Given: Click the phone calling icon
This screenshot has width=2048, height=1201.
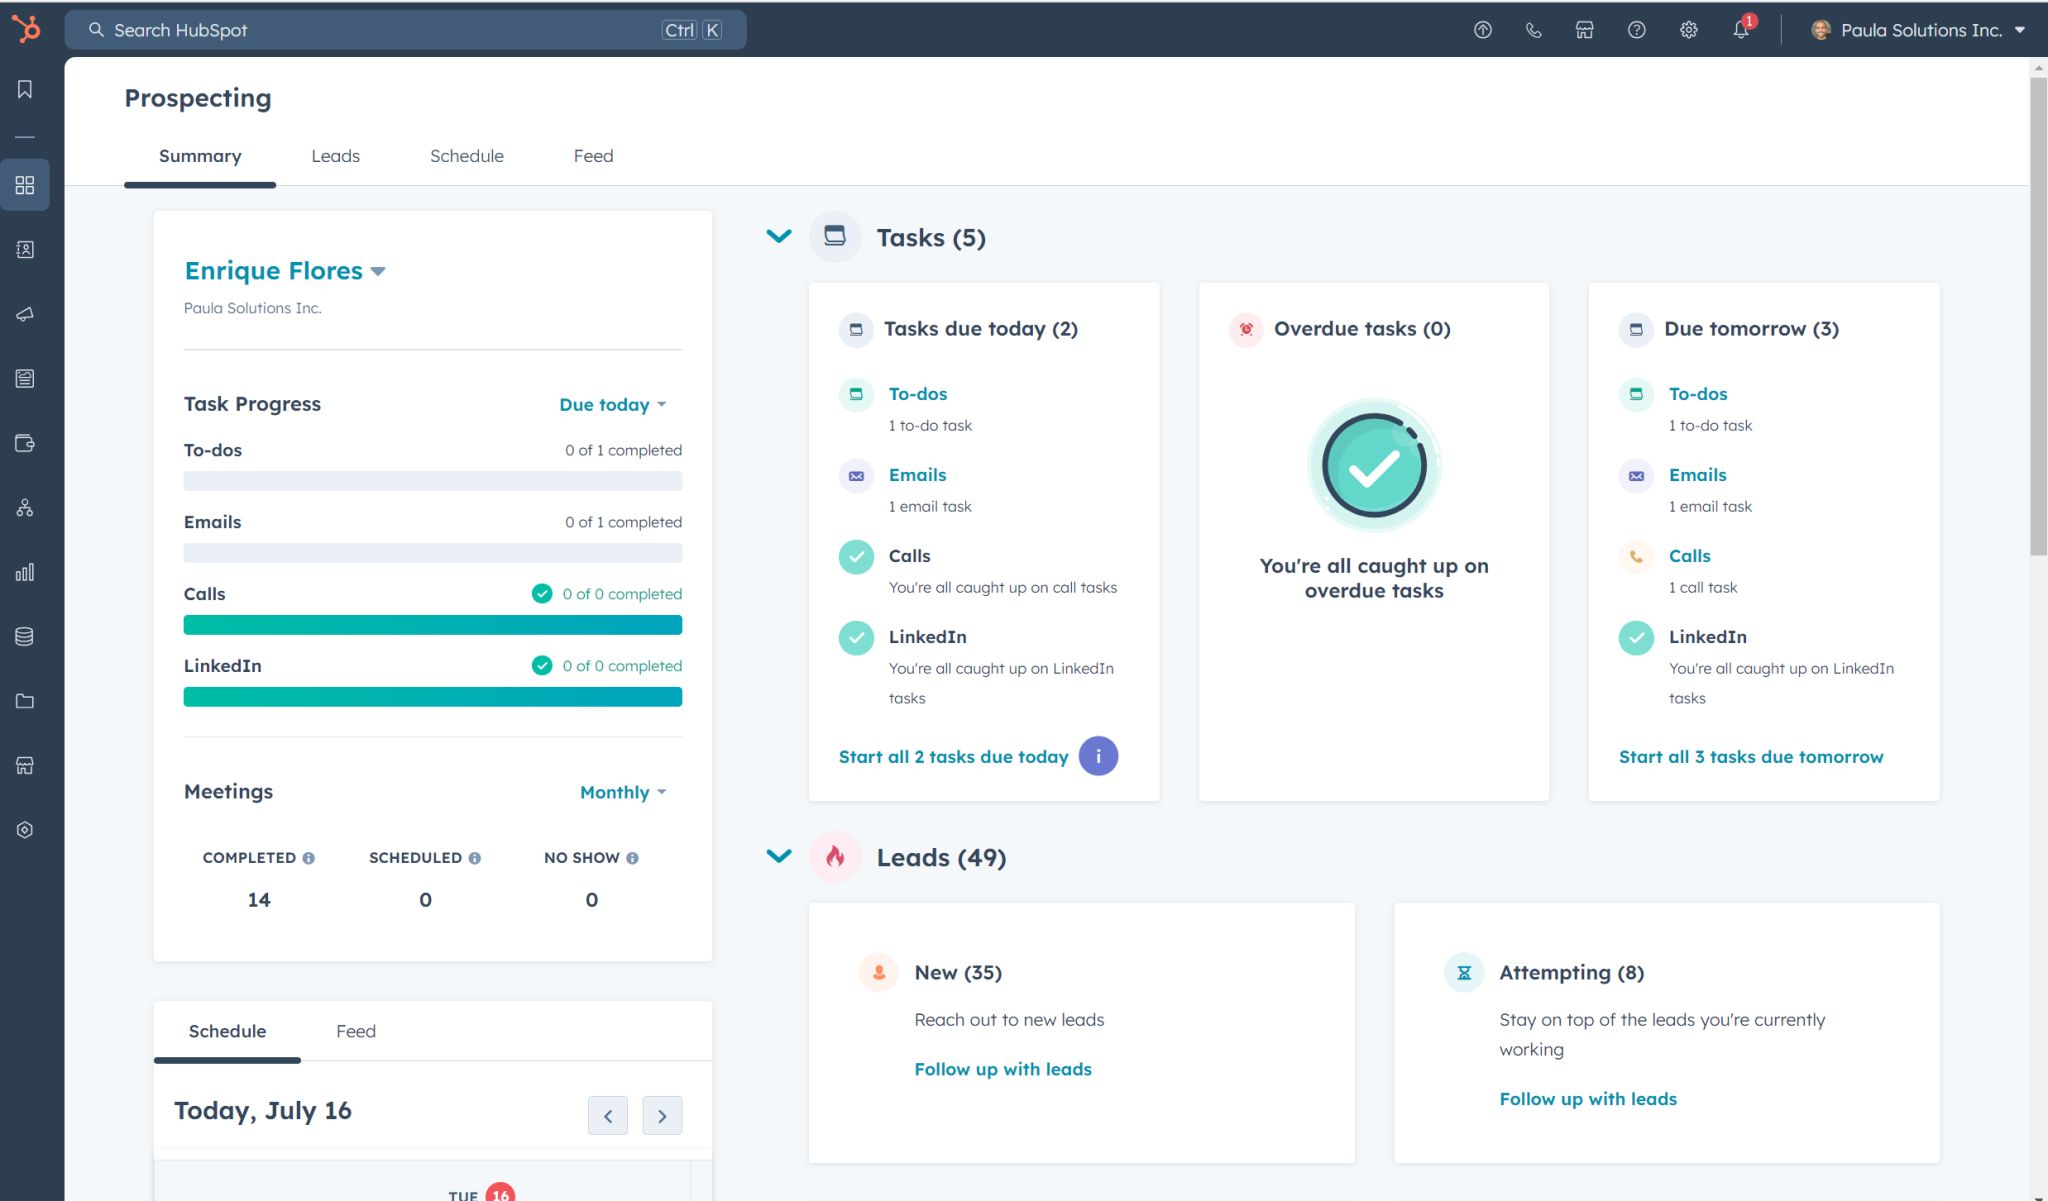Looking at the screenshot, I should (1533, 30).
